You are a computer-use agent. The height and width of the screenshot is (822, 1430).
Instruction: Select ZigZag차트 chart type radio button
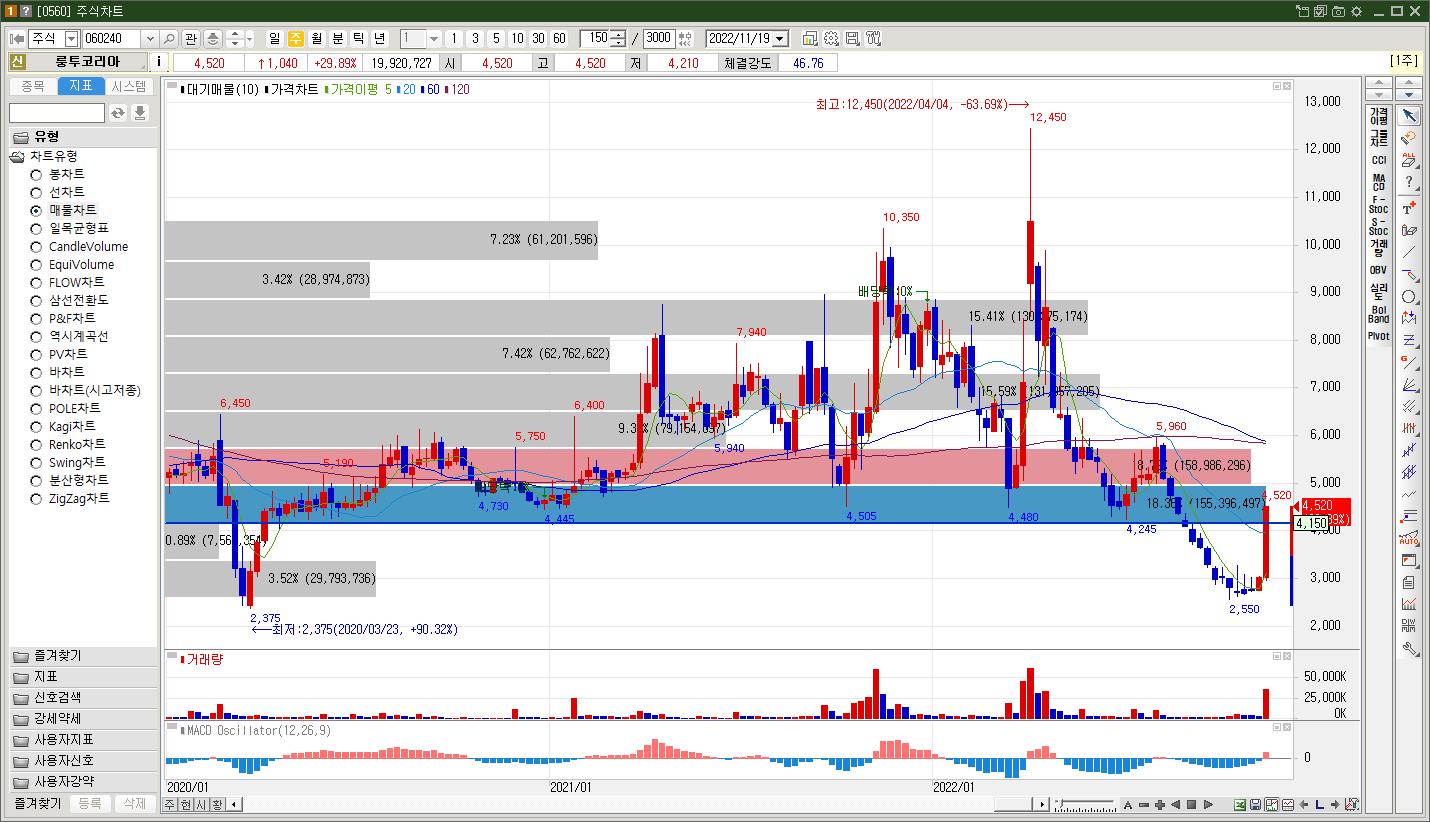tap(36, 499)
